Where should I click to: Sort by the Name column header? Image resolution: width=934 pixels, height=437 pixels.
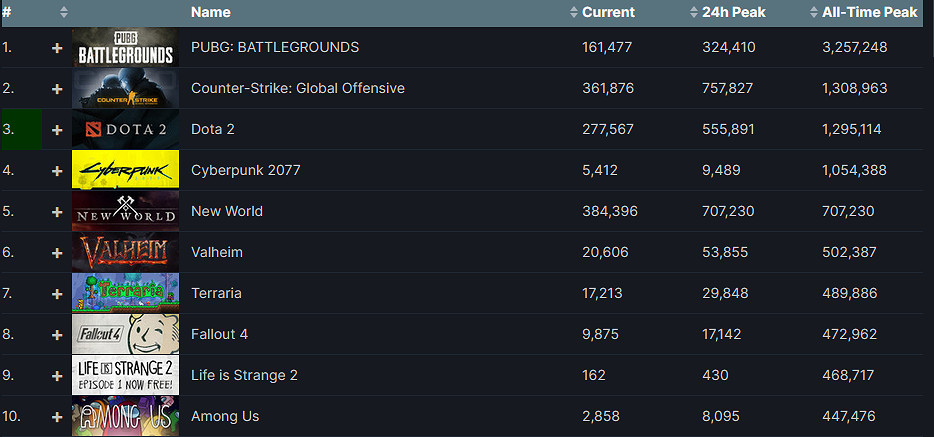[210, 13]
